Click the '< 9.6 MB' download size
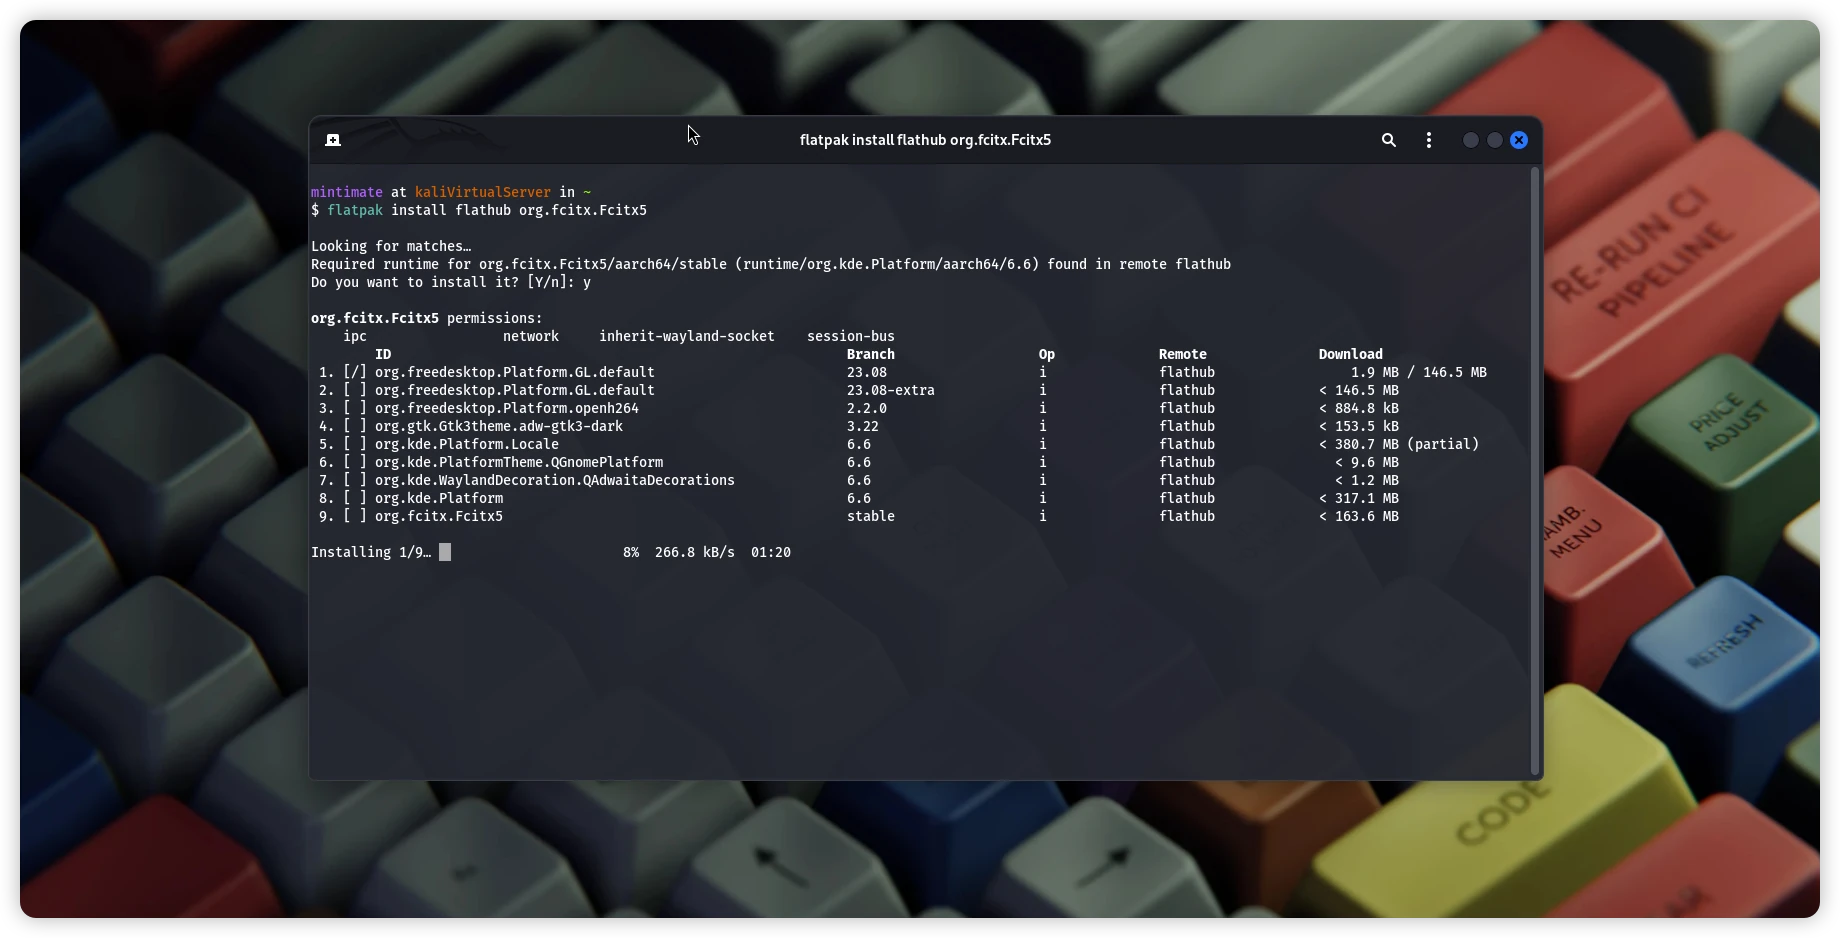Viewport: 1840px width, 938px height. tap(1367, 462)
